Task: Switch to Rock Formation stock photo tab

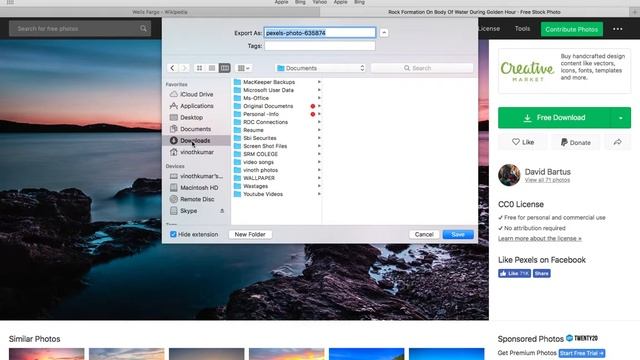Action: 474,12
